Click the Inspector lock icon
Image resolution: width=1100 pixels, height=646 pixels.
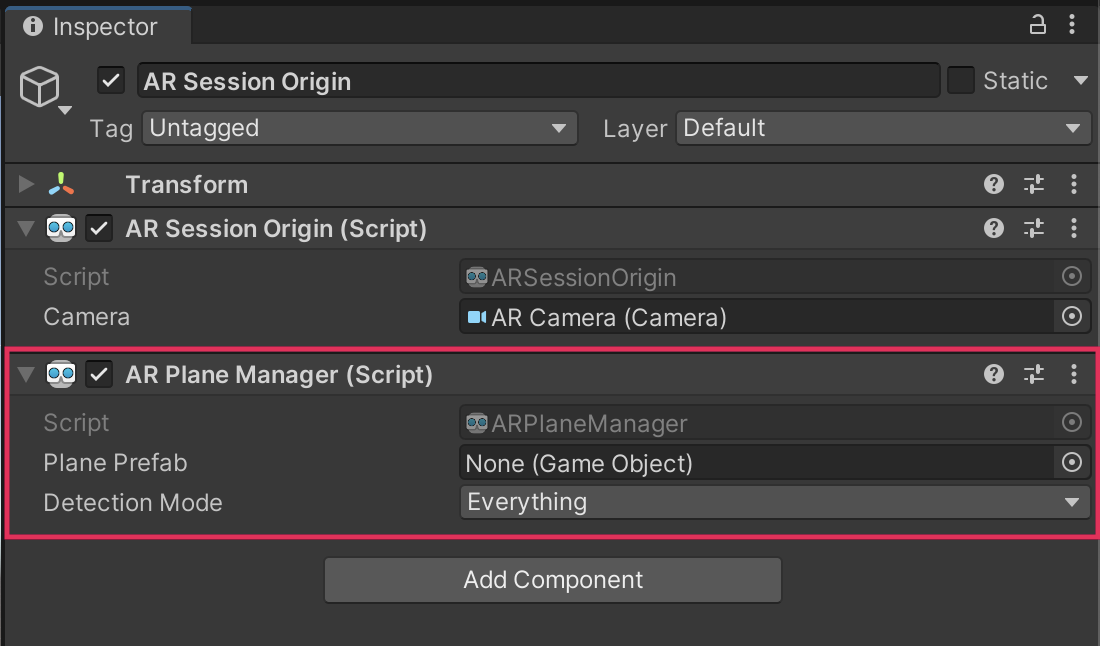[1038, 25]
